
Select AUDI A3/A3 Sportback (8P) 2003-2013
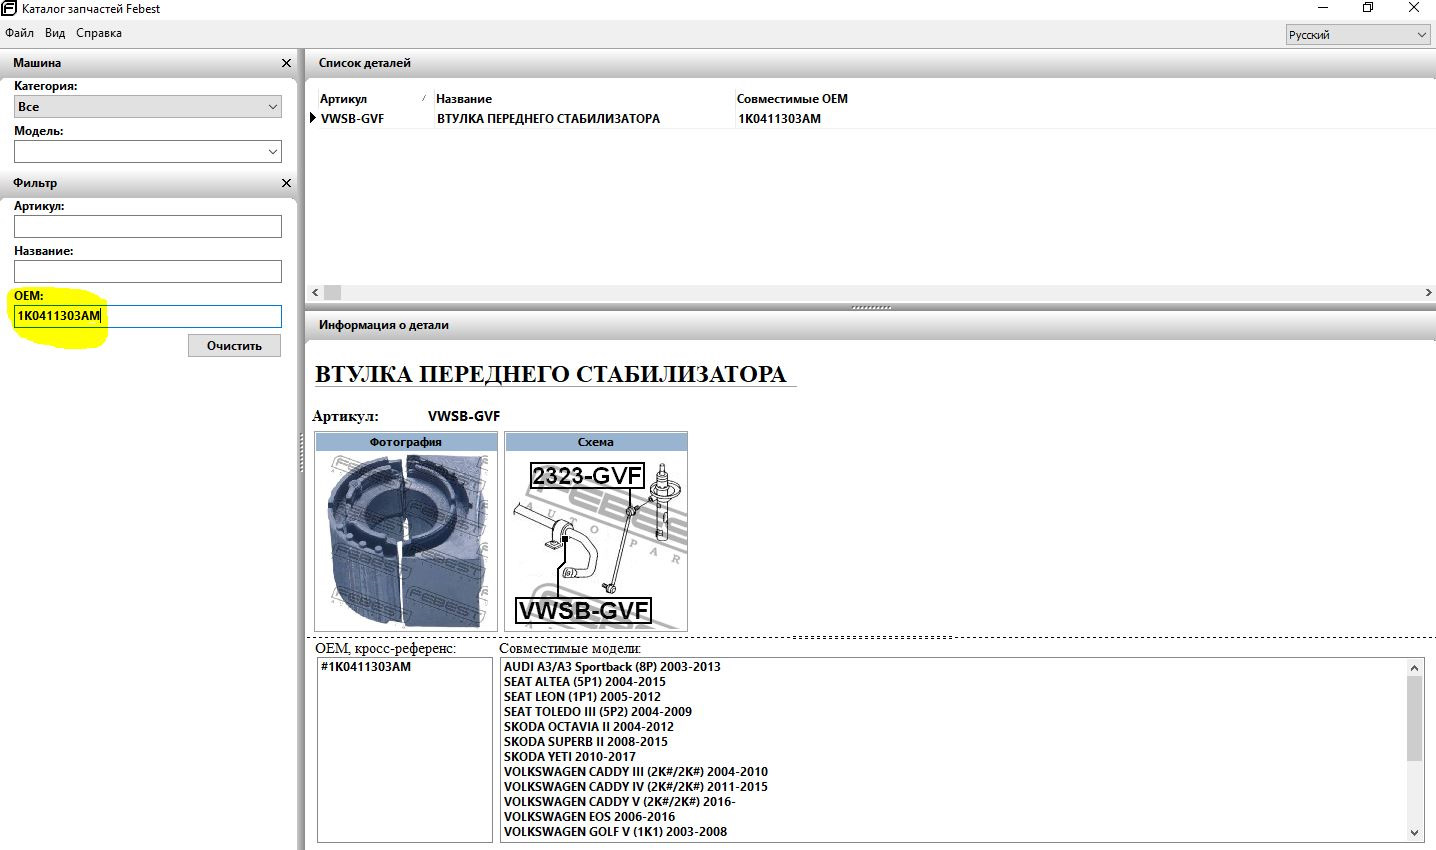612,667
